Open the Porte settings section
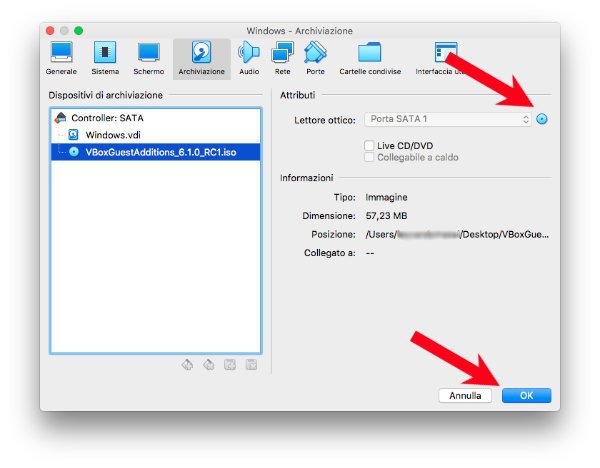The height and width of the screenshot is (468, 600). pos(315,59)
